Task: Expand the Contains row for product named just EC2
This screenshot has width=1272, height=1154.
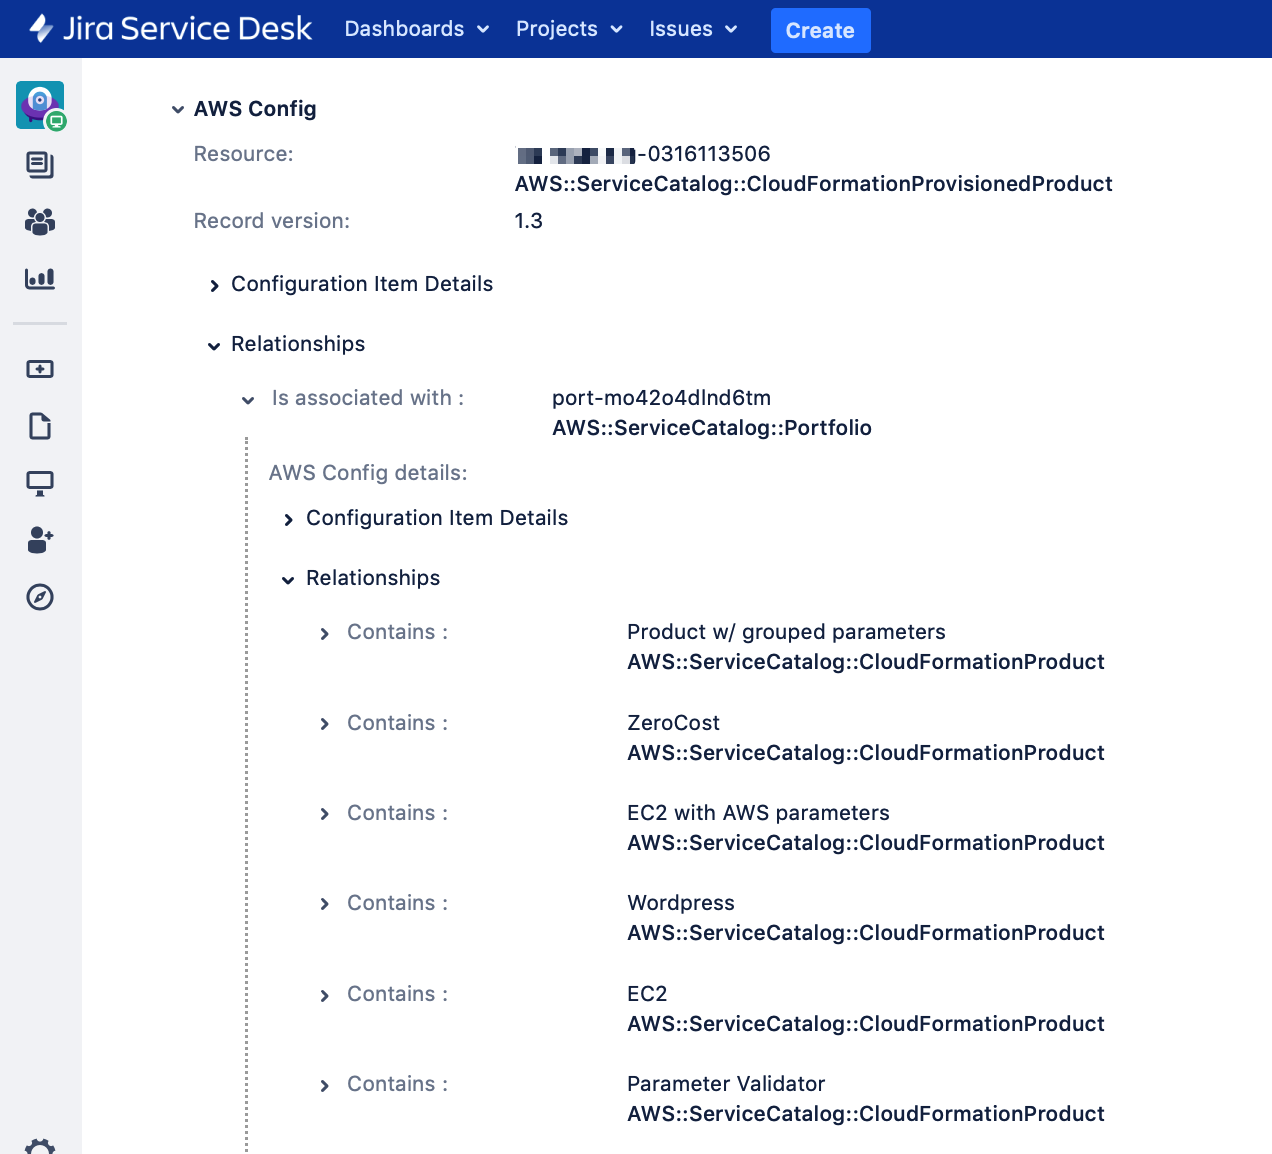Action: [x=324, y=995]
